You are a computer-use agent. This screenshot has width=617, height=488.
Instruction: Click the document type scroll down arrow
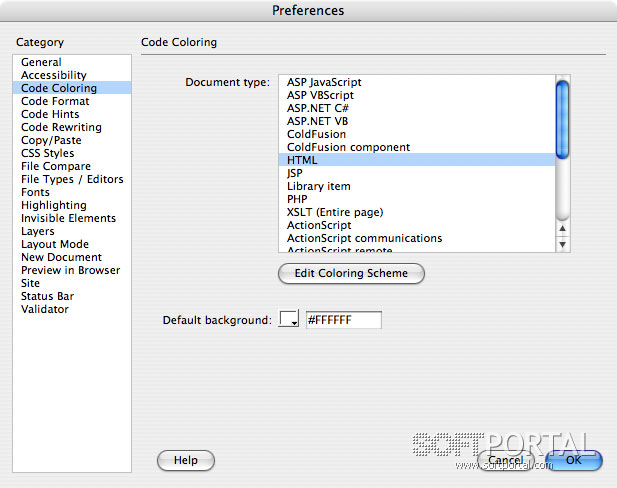pos(562,244)
